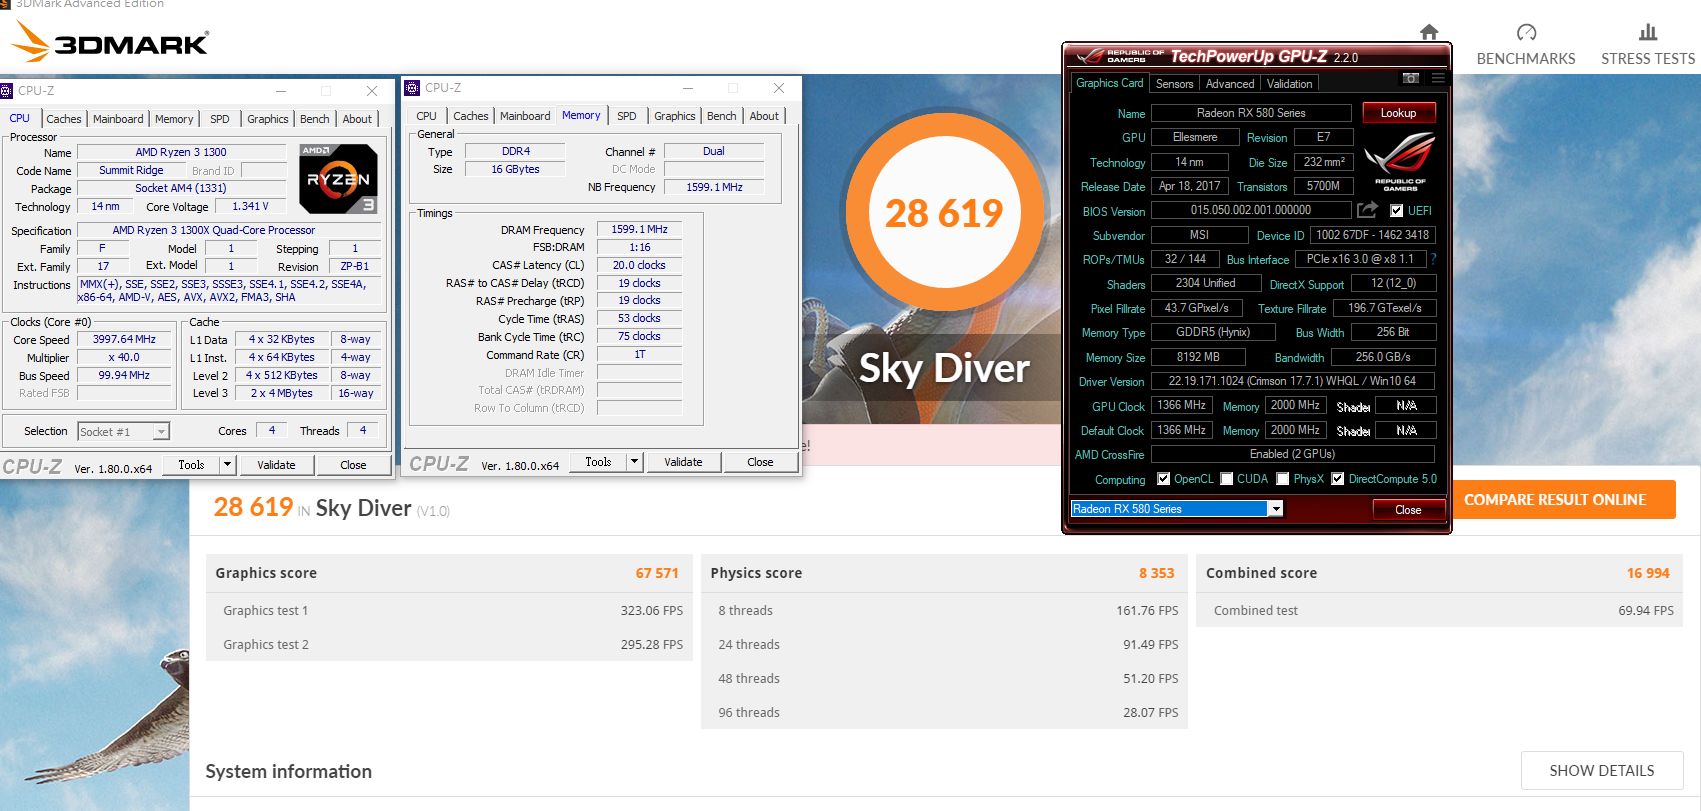This screenshot has width=1701, height=811.
Task: Click the CAS# Latency value 20.0 clocks
Action: click(639, 265)
